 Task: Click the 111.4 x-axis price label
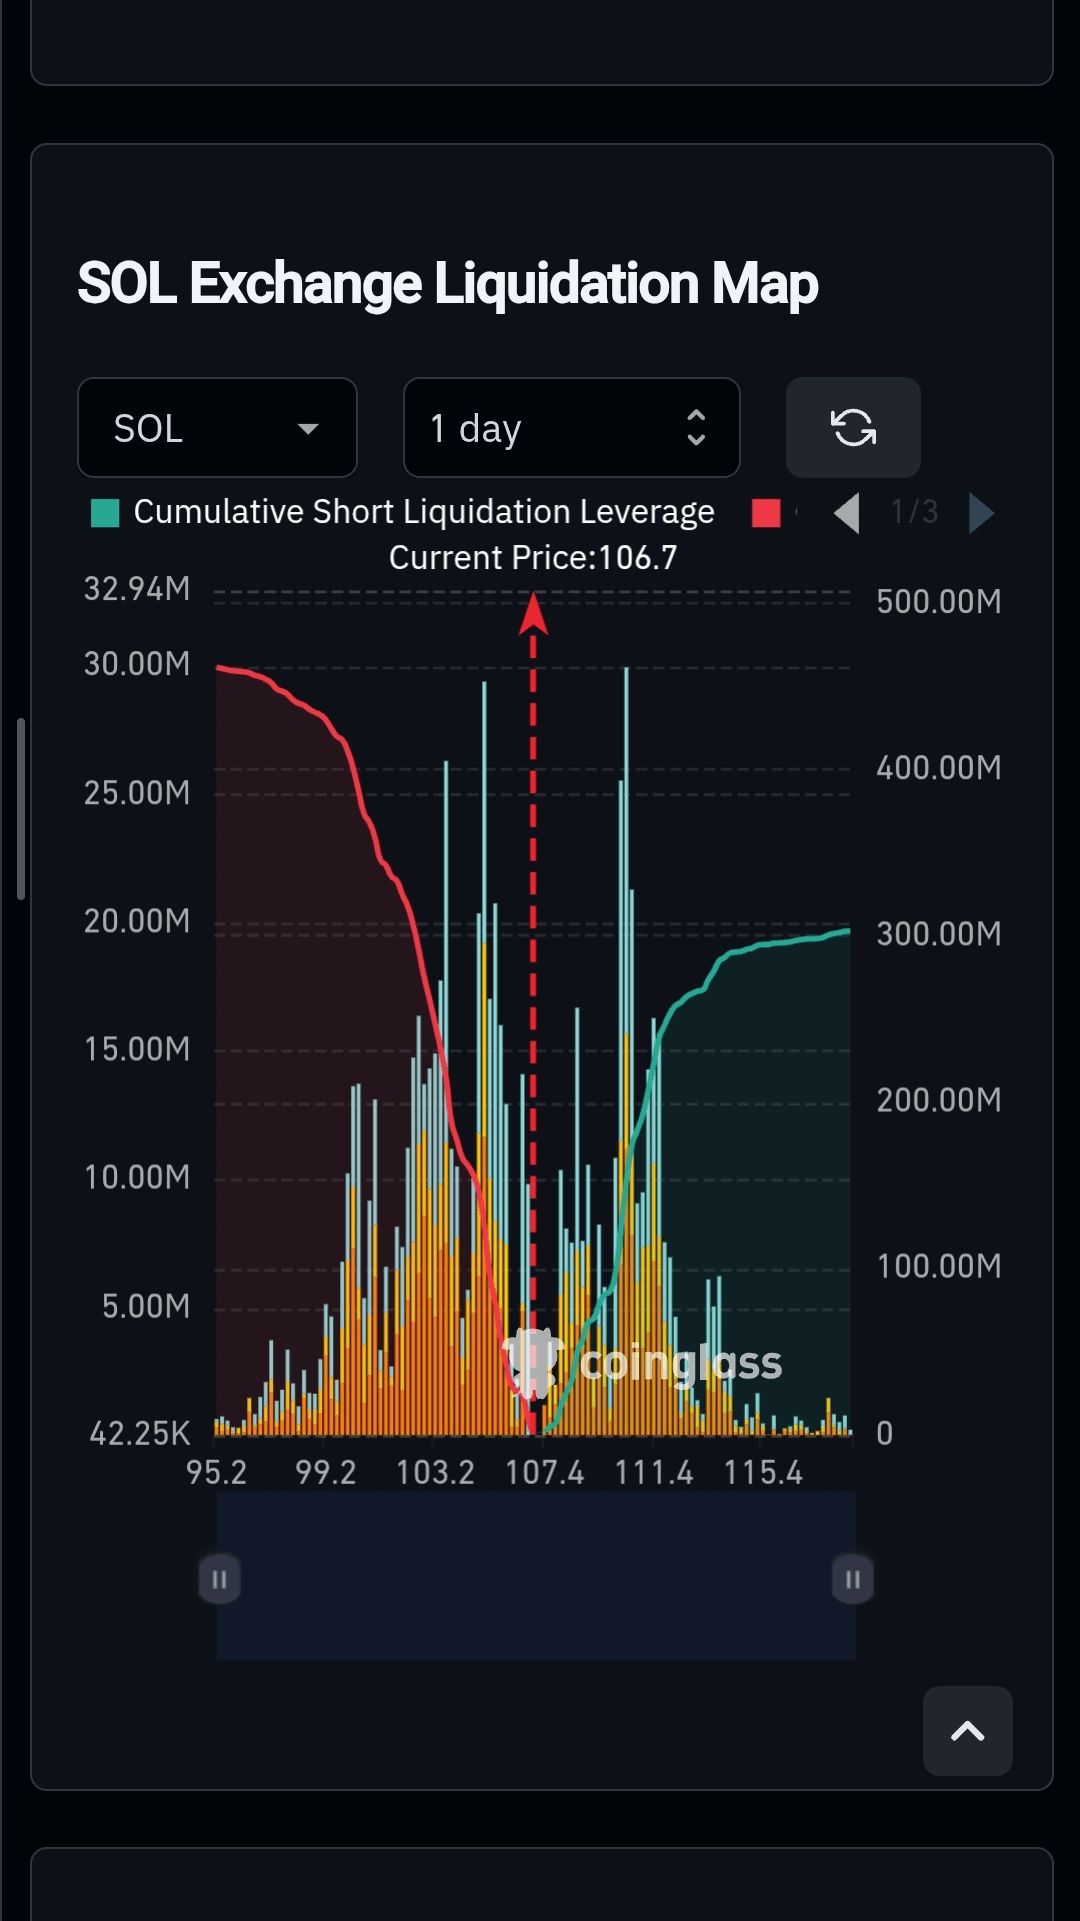pyautogui.click(x=654, y=1472)
